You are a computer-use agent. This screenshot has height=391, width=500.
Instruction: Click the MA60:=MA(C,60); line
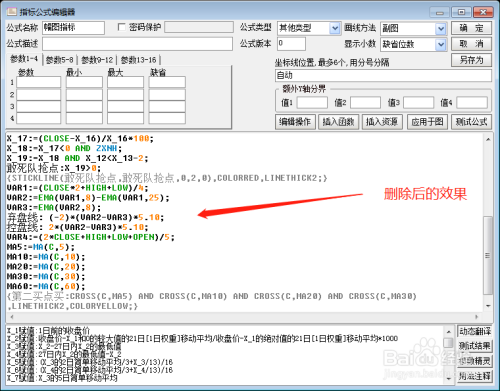point(46,287)
